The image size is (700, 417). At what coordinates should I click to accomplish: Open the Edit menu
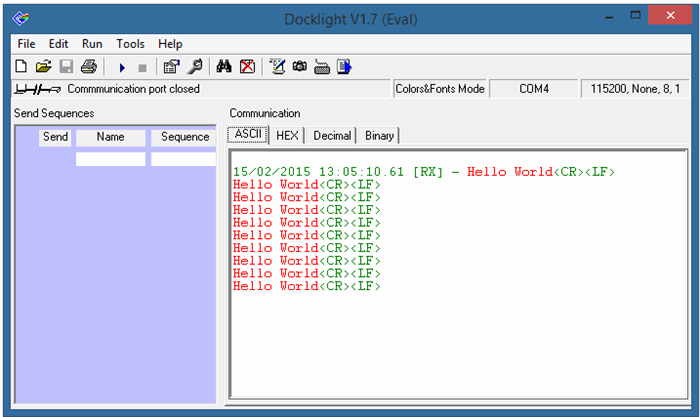(58, 44)
